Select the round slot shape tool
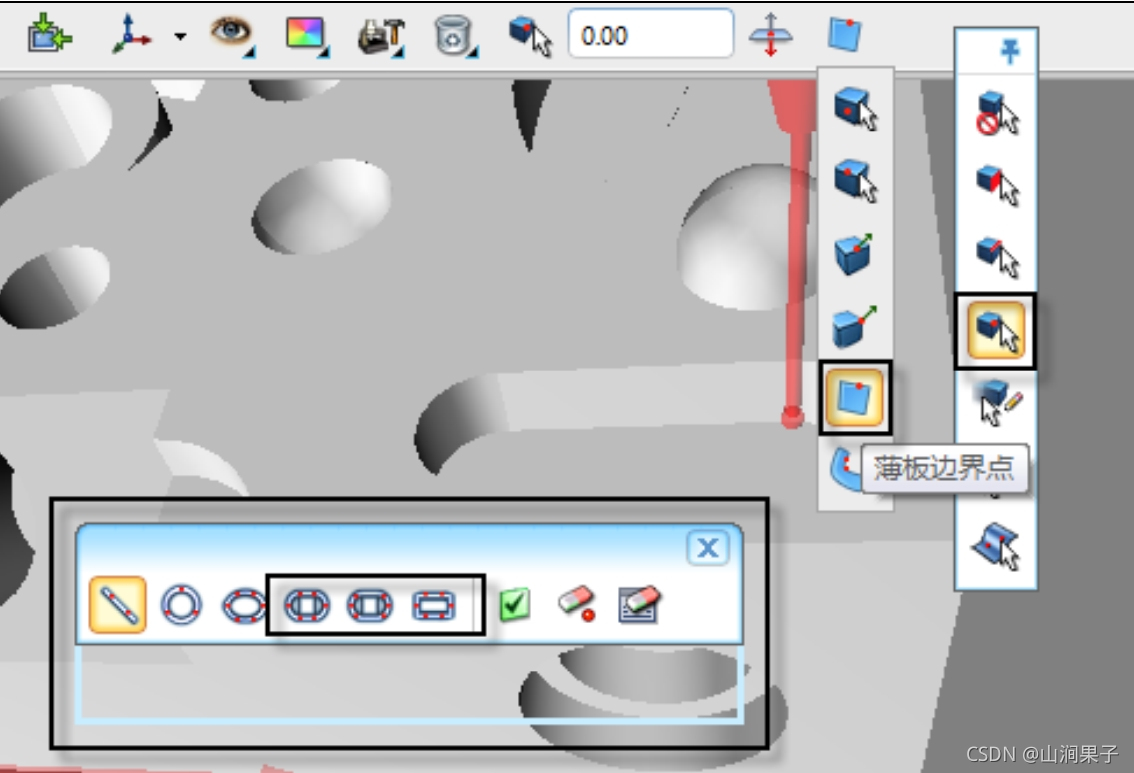This screenshot has height=773, width=1134. [307, 605]
